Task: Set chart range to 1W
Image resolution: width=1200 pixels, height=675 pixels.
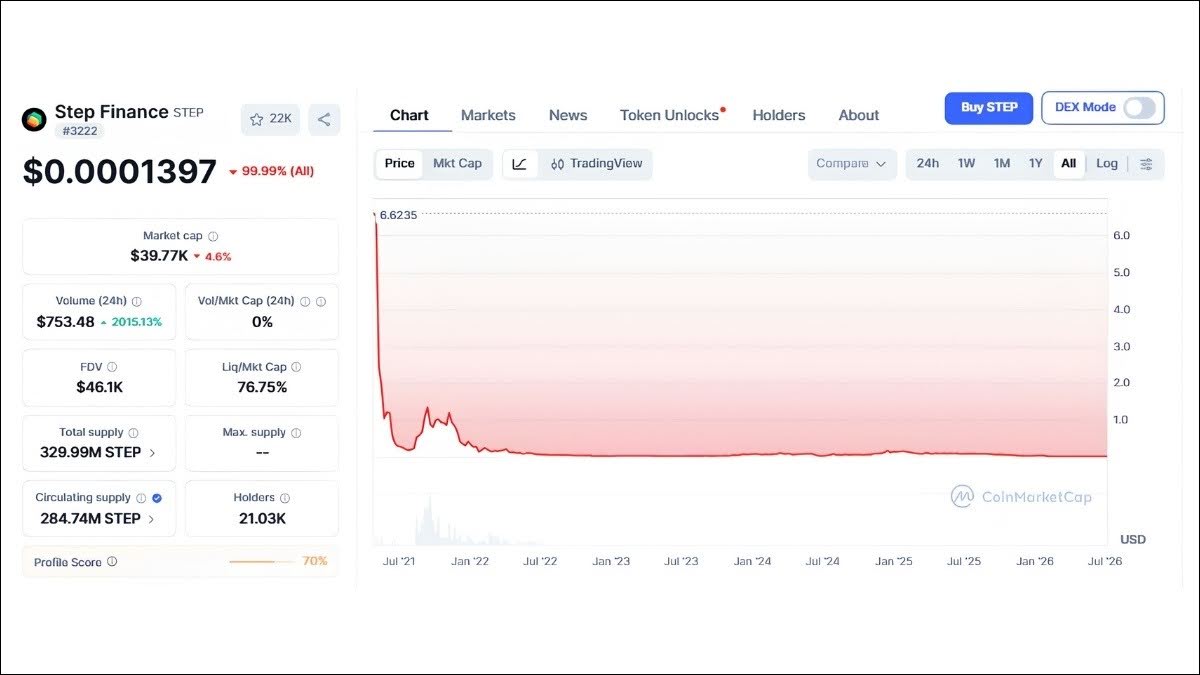Action: tap(966, 164)
